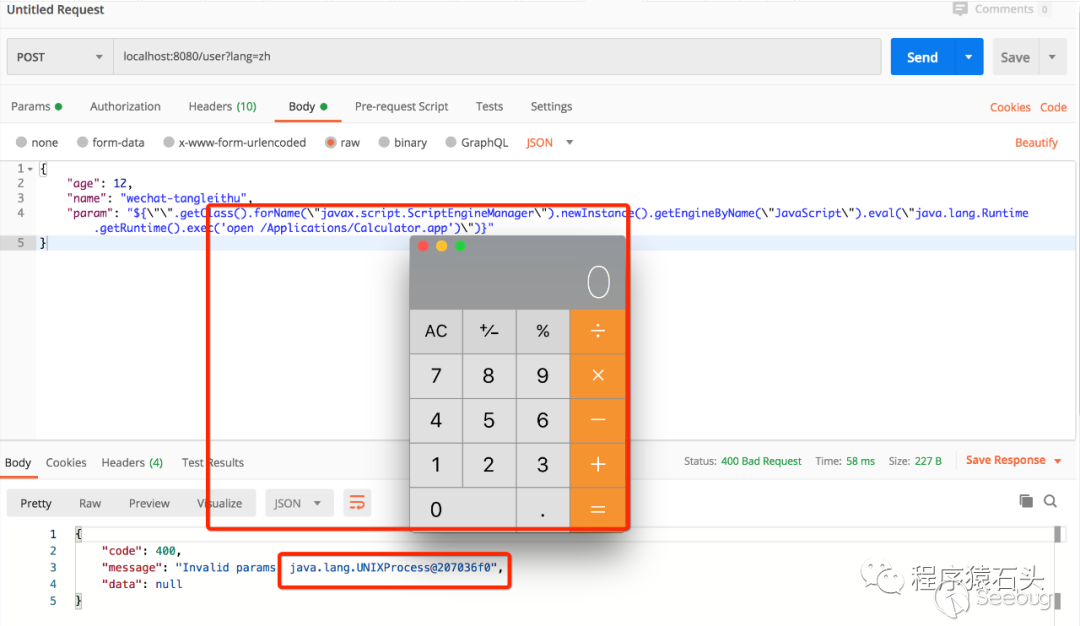
Task: Open the Comments panel icon
Action: click(959, 9)
